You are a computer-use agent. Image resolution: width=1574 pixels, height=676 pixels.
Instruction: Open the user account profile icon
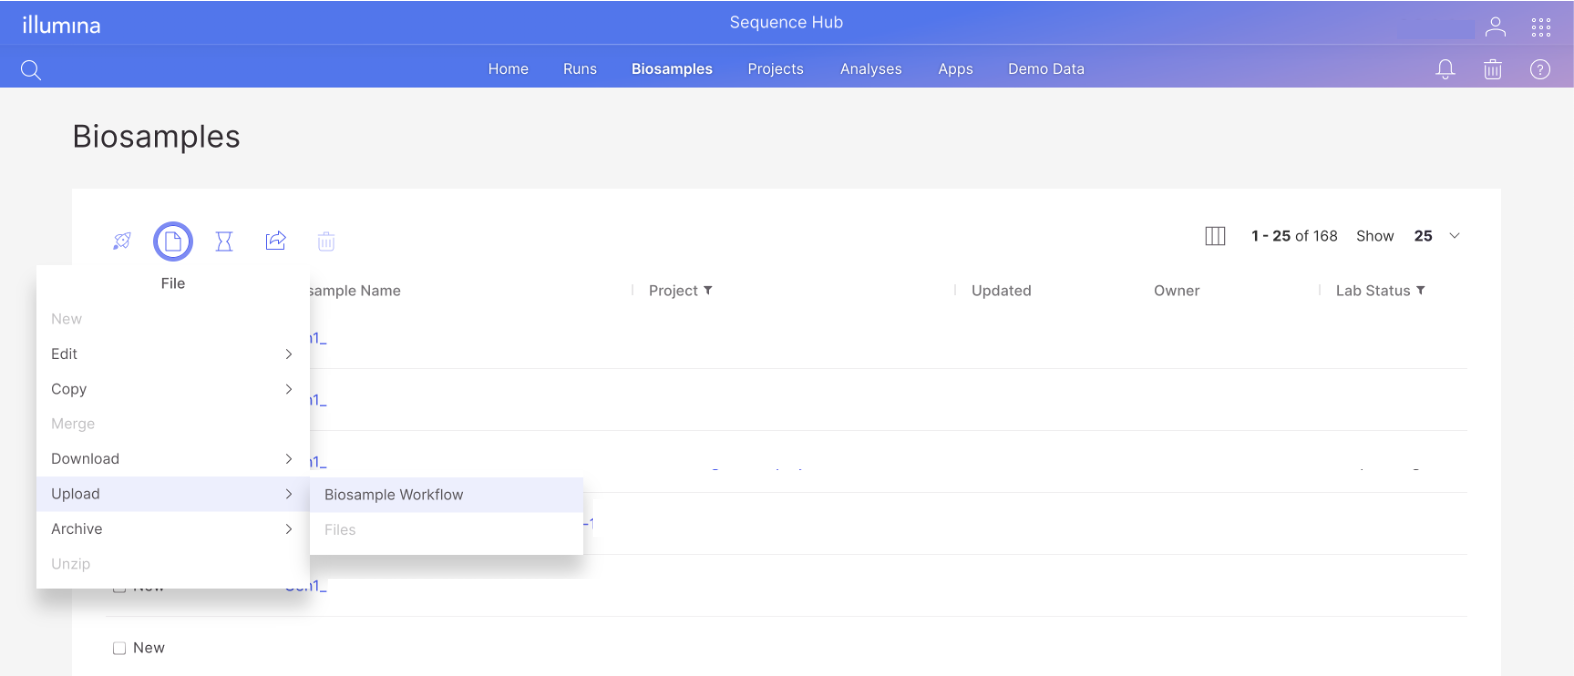(1495, 27)
